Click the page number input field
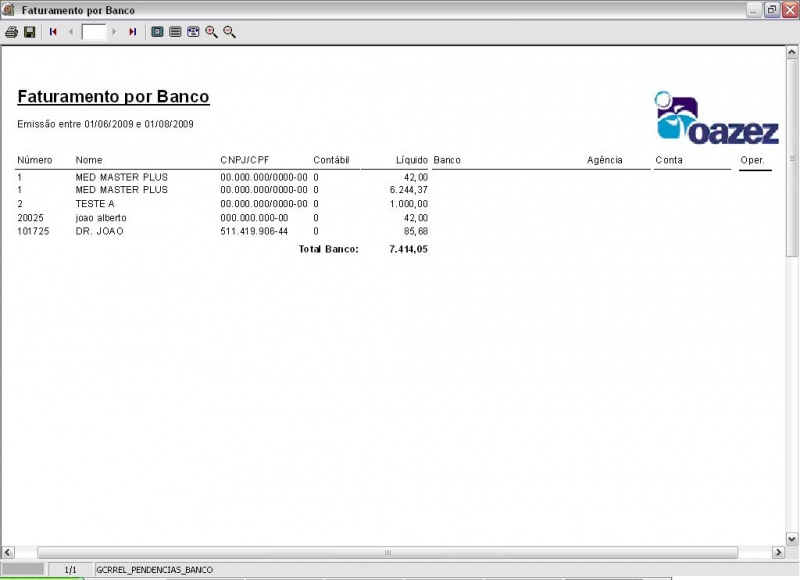Viewport: 800px width, 580px height. [x=93, y=32]
